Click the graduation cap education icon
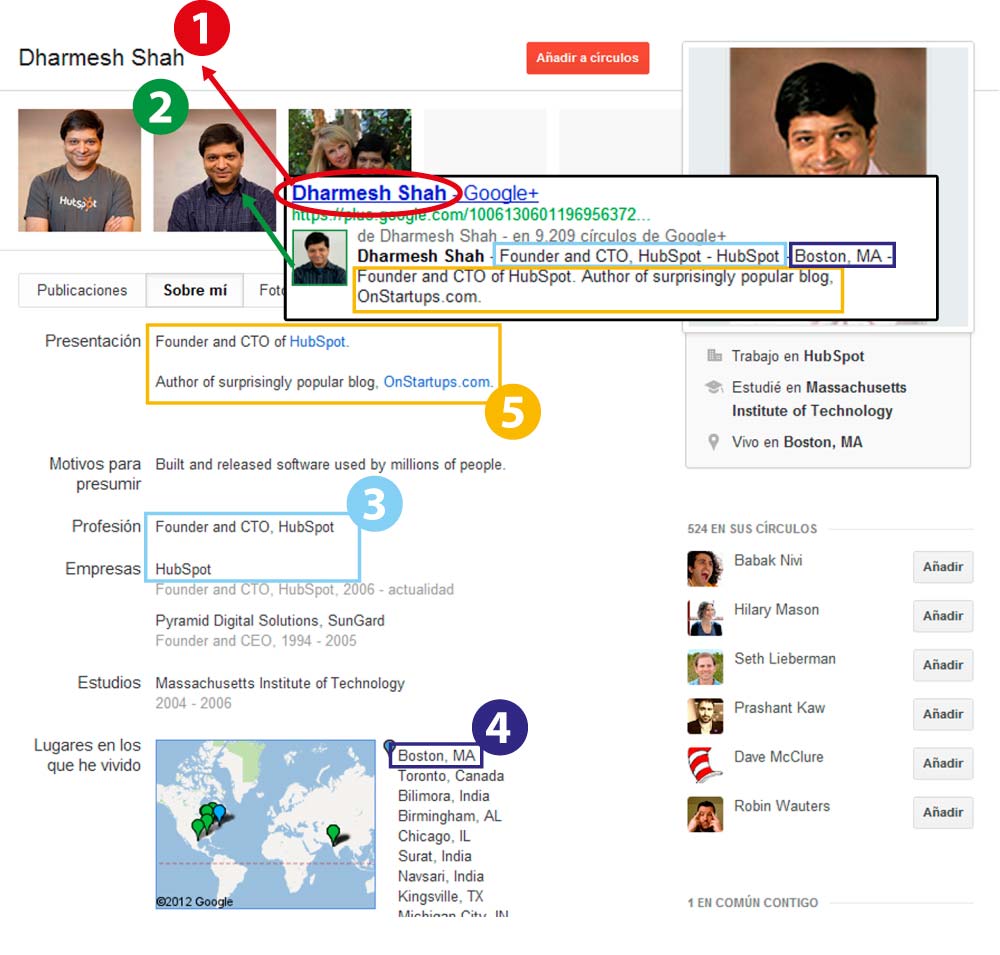Screen dimensions: 1000x955 coord(714,387)
